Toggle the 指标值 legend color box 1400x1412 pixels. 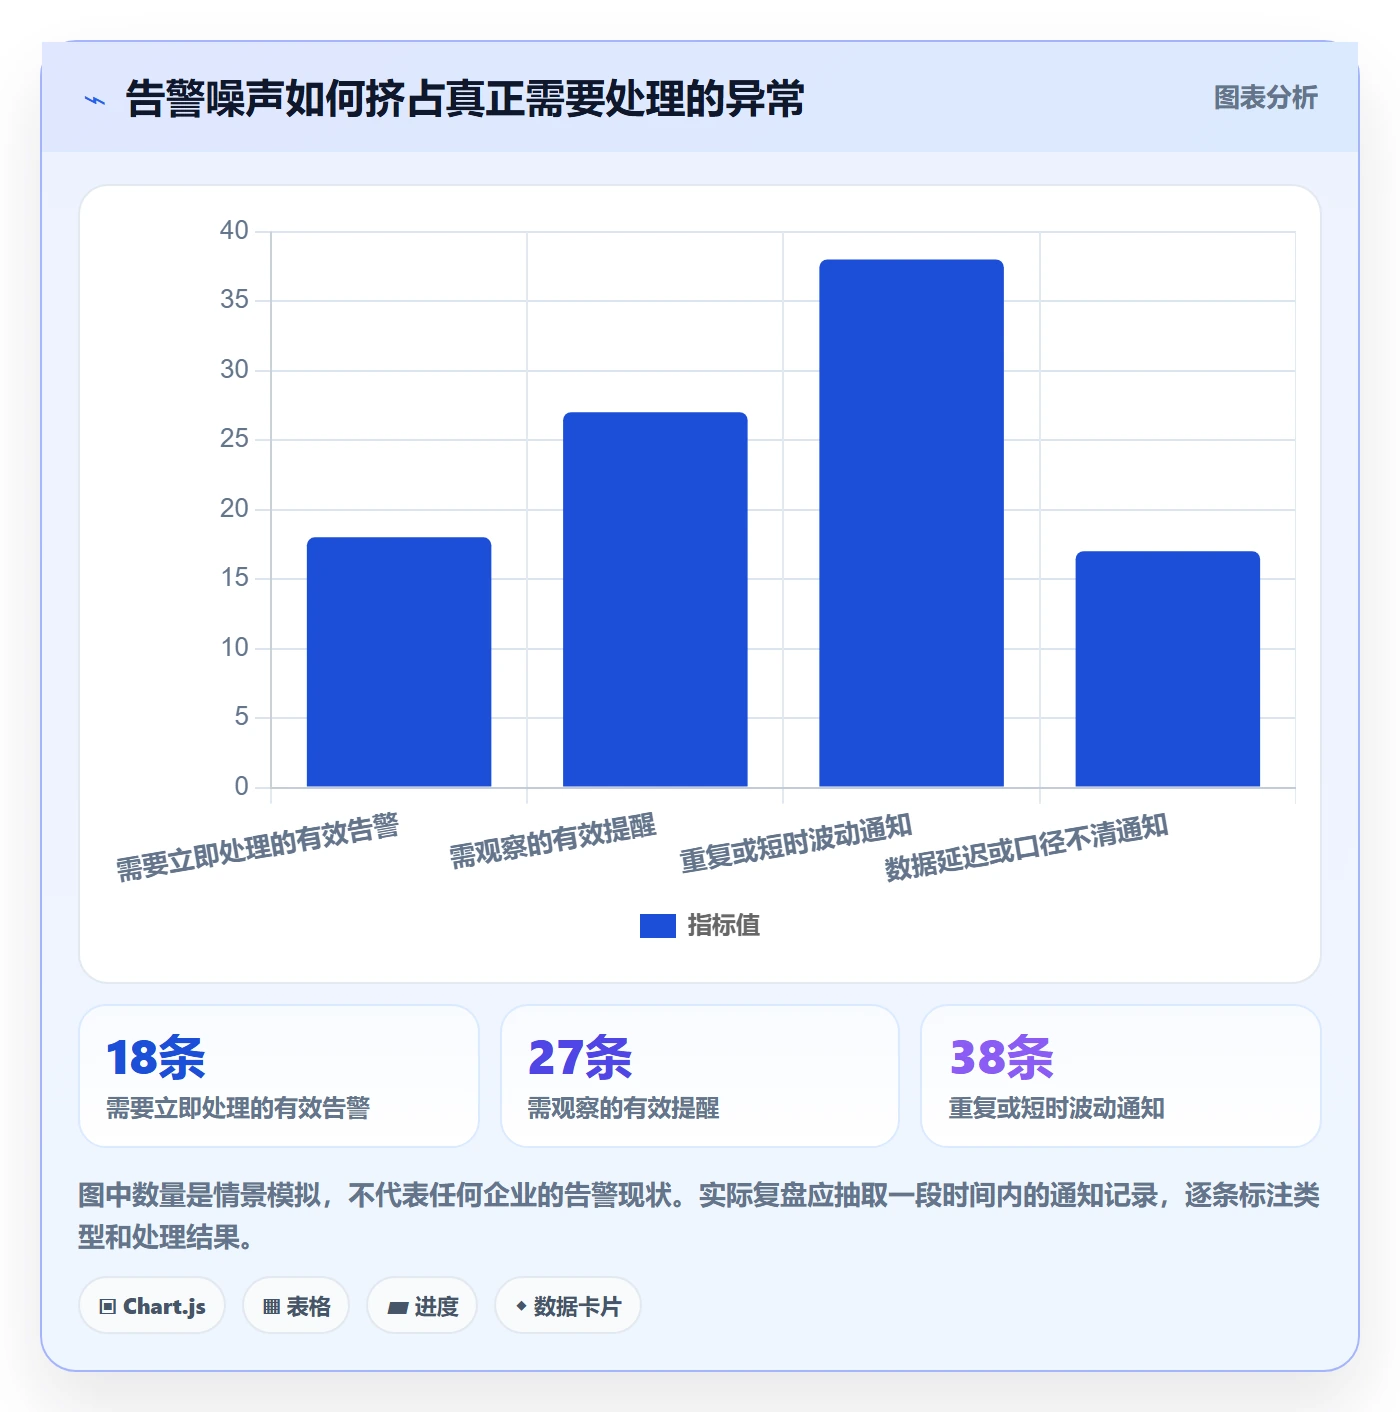pyautogui.click(x=657, y=926)
